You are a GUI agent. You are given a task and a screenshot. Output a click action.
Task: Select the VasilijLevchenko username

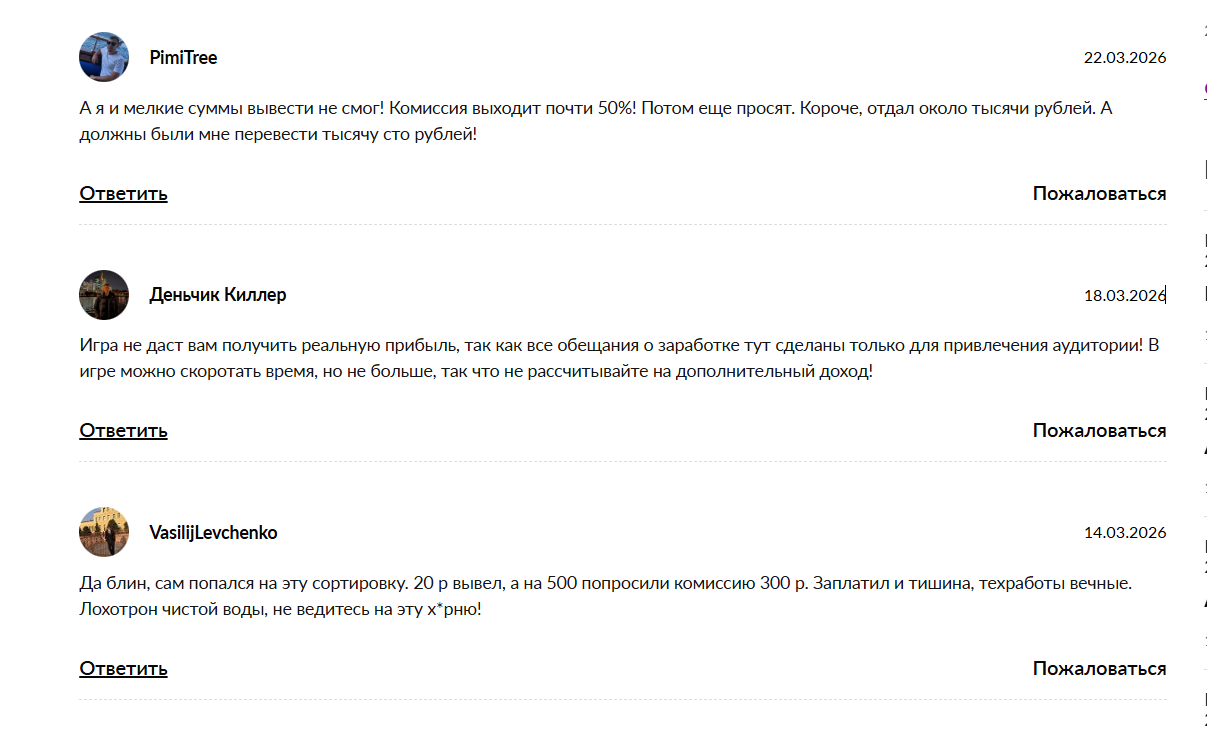pos(213,533)
